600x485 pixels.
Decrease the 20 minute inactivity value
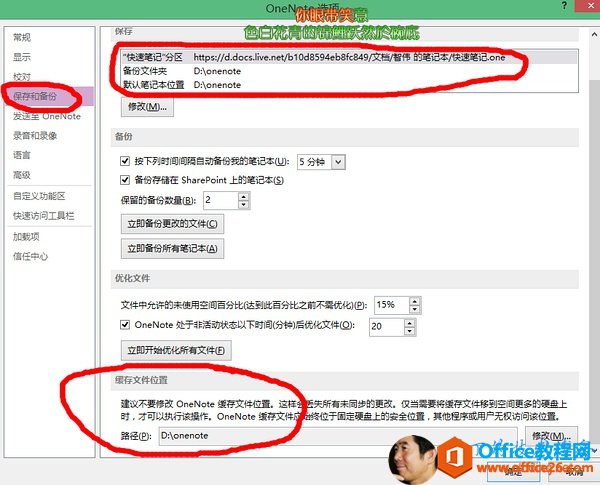[x=409, y=331]
